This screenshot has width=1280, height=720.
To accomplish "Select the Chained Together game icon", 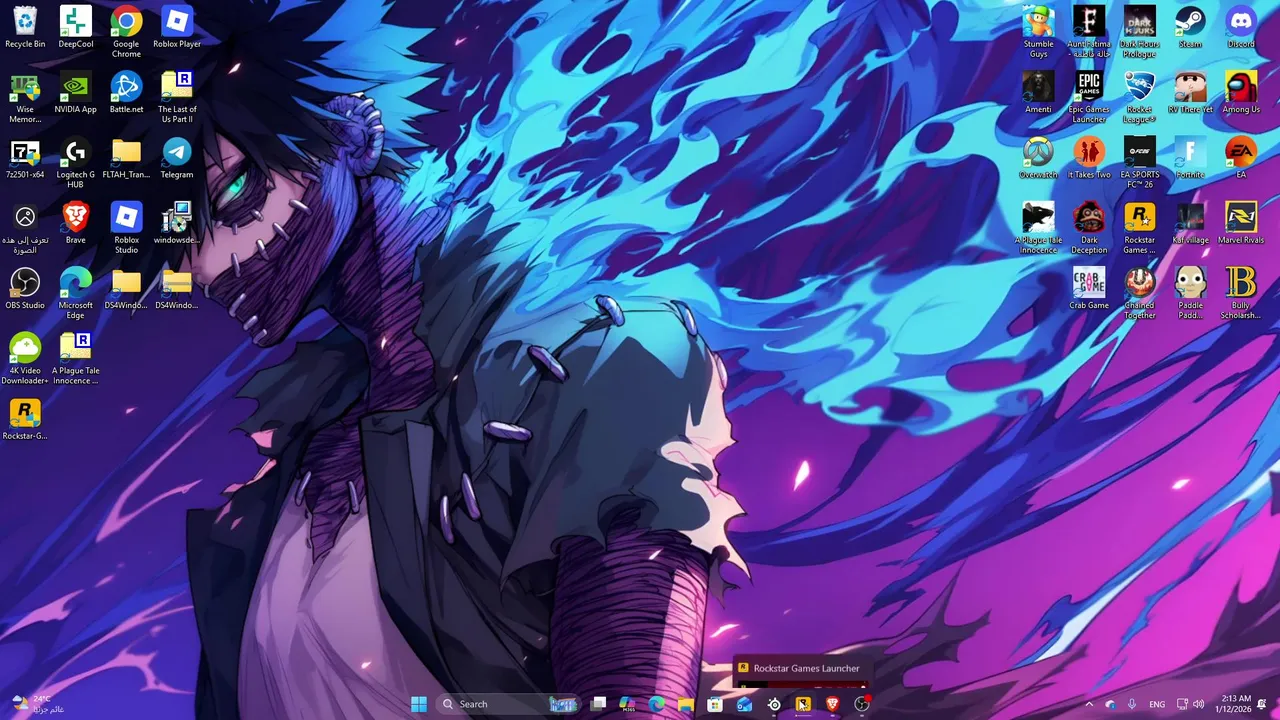I will [1139, 293].
